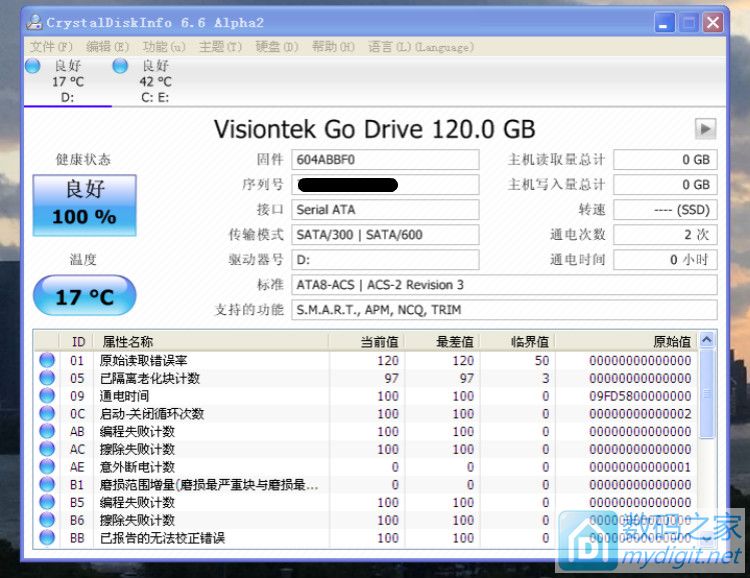The height and width of the screenshot is (578, 750).
Task: Open the 编辑(E) menu
Action: pyautogui.click(x=108, y=46)
